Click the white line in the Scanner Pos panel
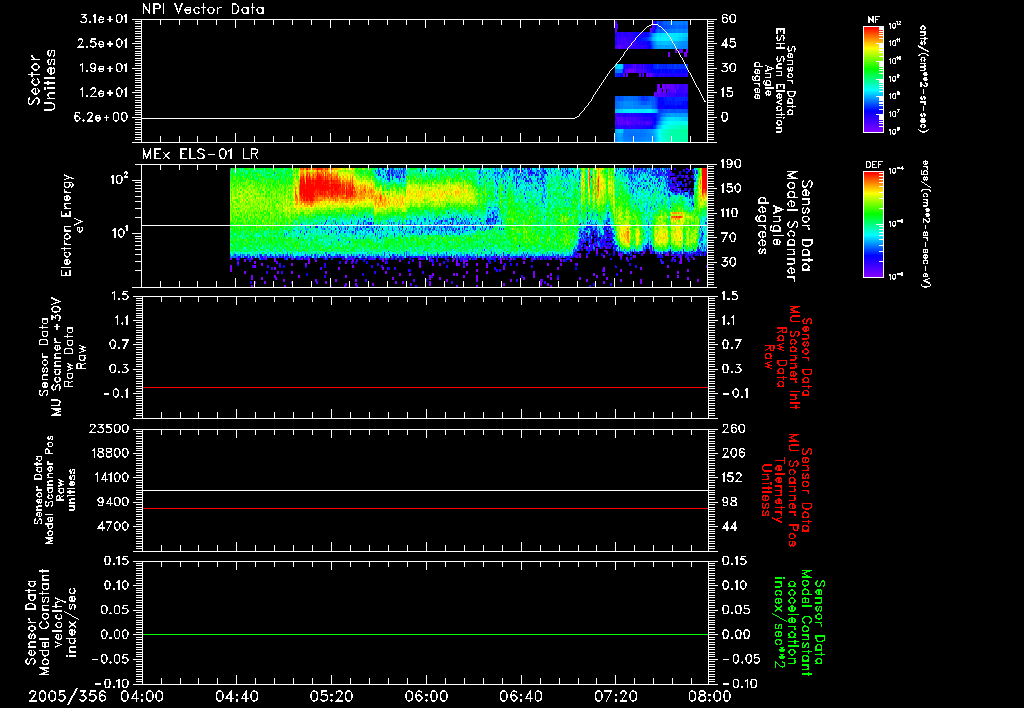The image size is (1024, 708). [425, 490]
